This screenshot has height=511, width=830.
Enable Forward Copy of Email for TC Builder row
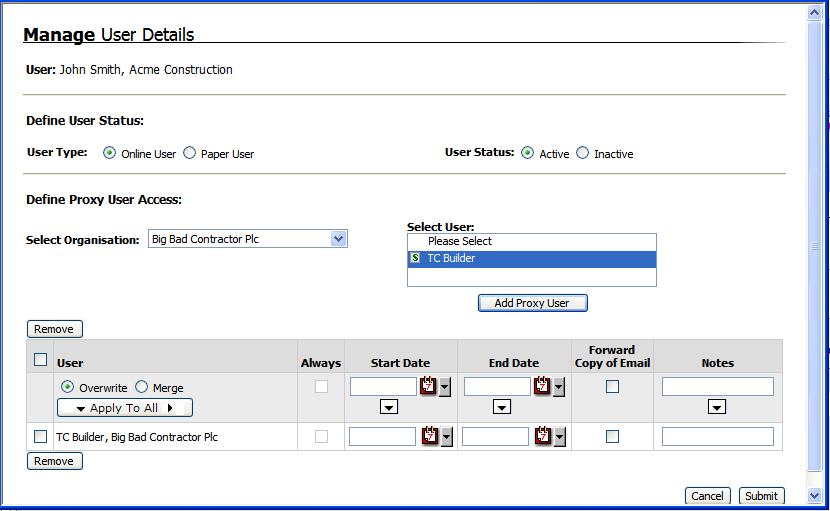(x=612, y=436)
